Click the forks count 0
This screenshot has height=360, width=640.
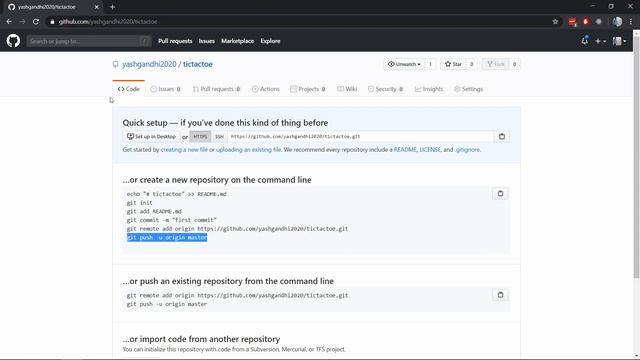(514, 64)
